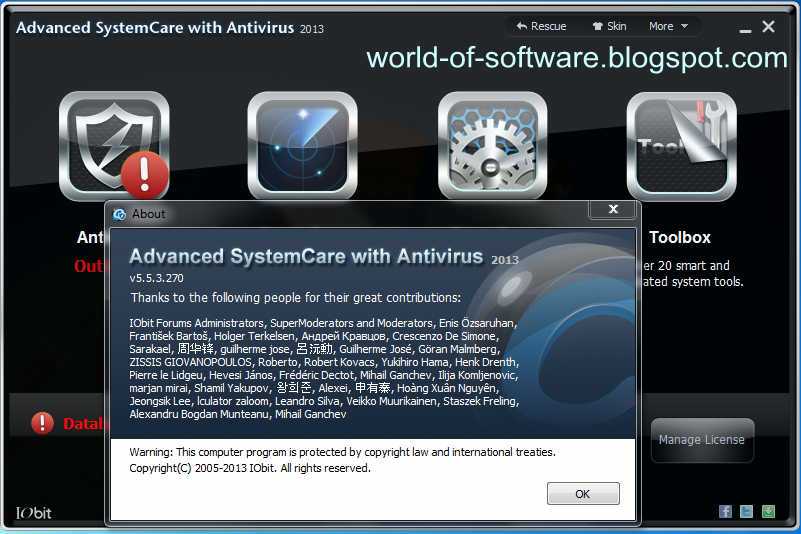
Task: Click the green download icon at bottom right
Action: (768, 511)
